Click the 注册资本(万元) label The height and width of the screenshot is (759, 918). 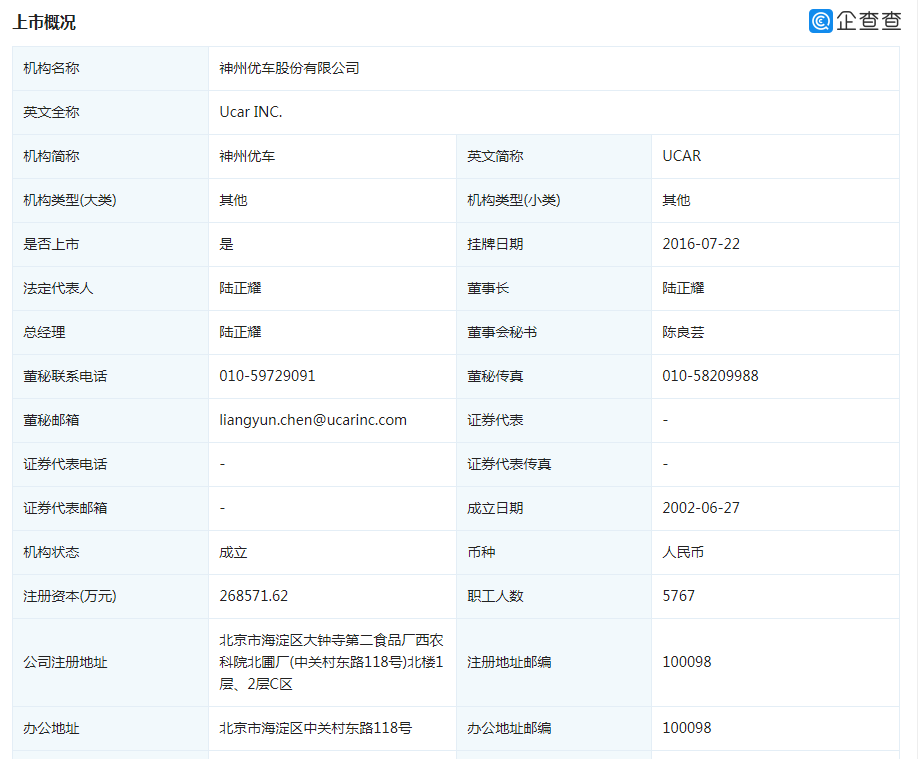click(x=70, y=596)
